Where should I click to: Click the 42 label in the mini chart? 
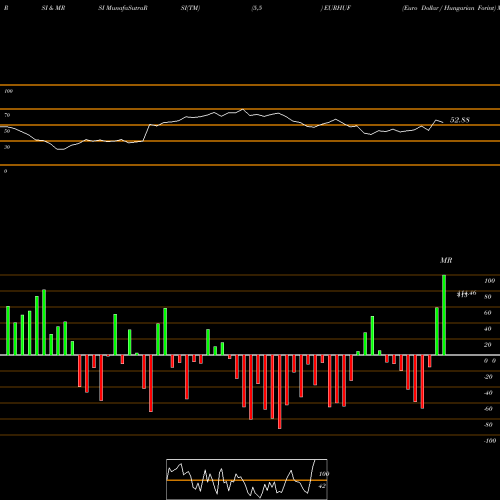pos(322,486)
